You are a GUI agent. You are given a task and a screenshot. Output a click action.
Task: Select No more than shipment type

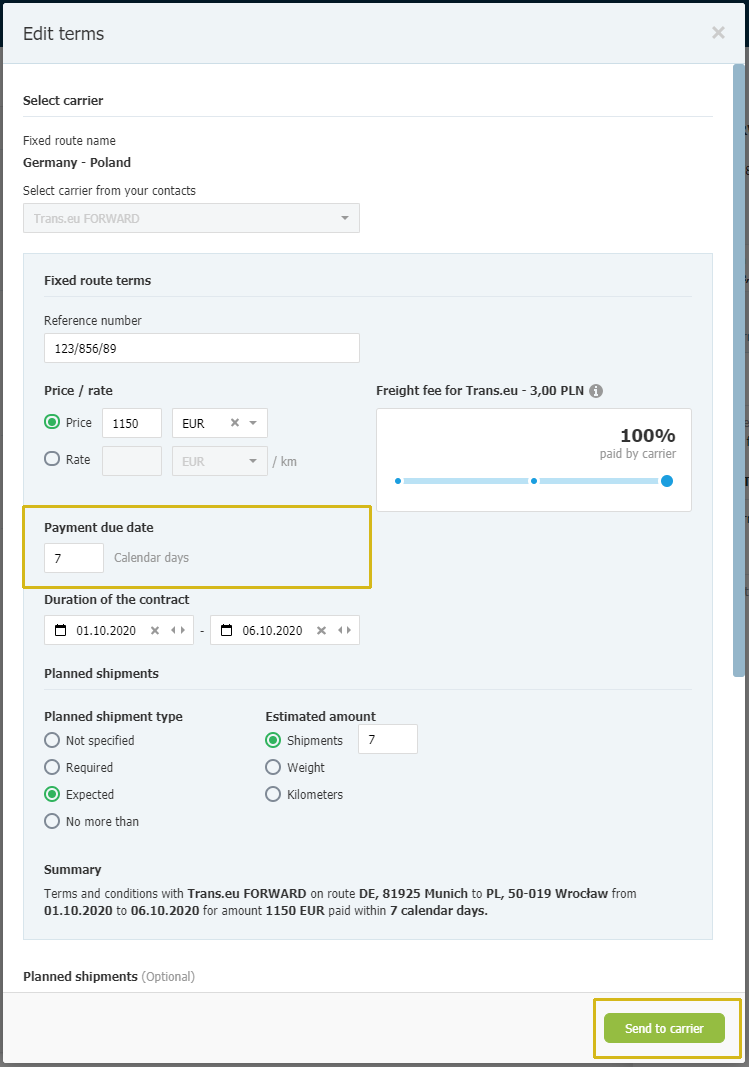[x=52, y=821]
